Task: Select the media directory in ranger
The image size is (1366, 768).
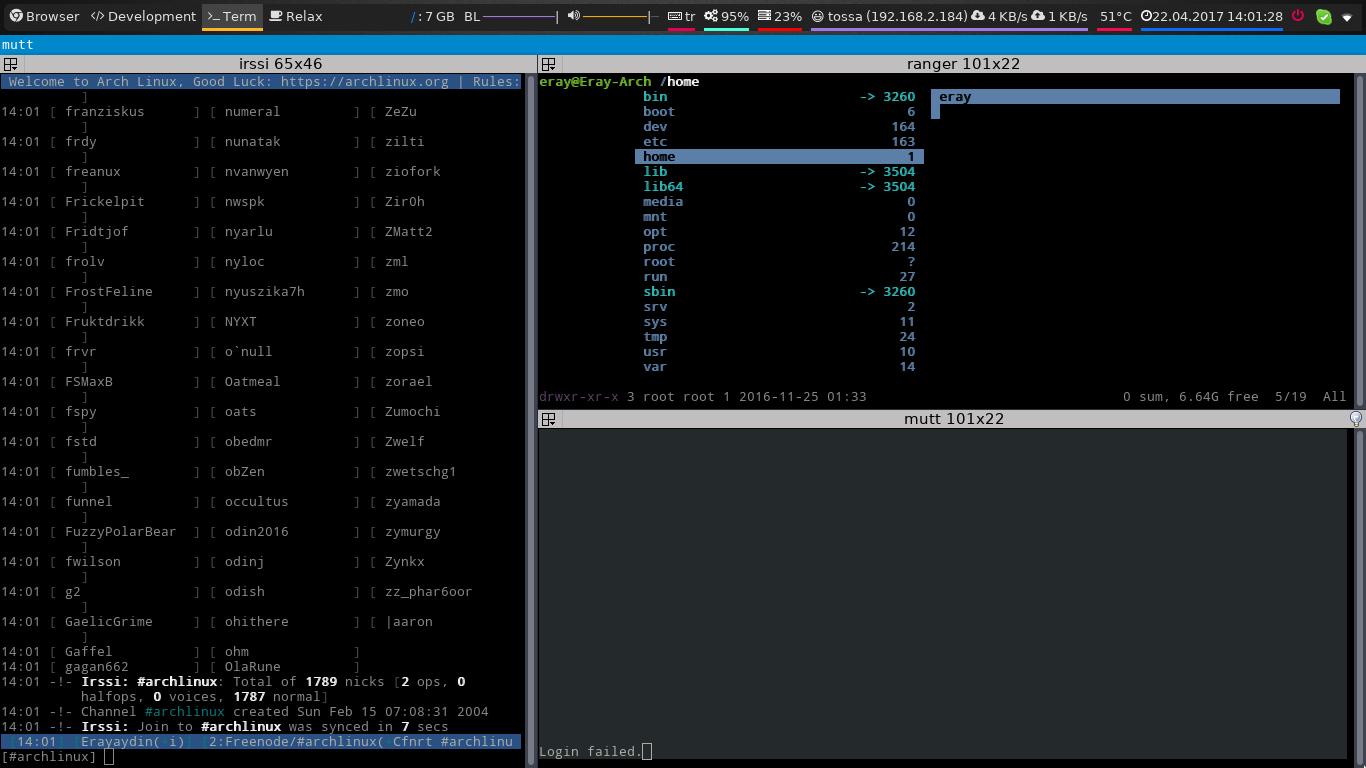Action: point(779,202)
